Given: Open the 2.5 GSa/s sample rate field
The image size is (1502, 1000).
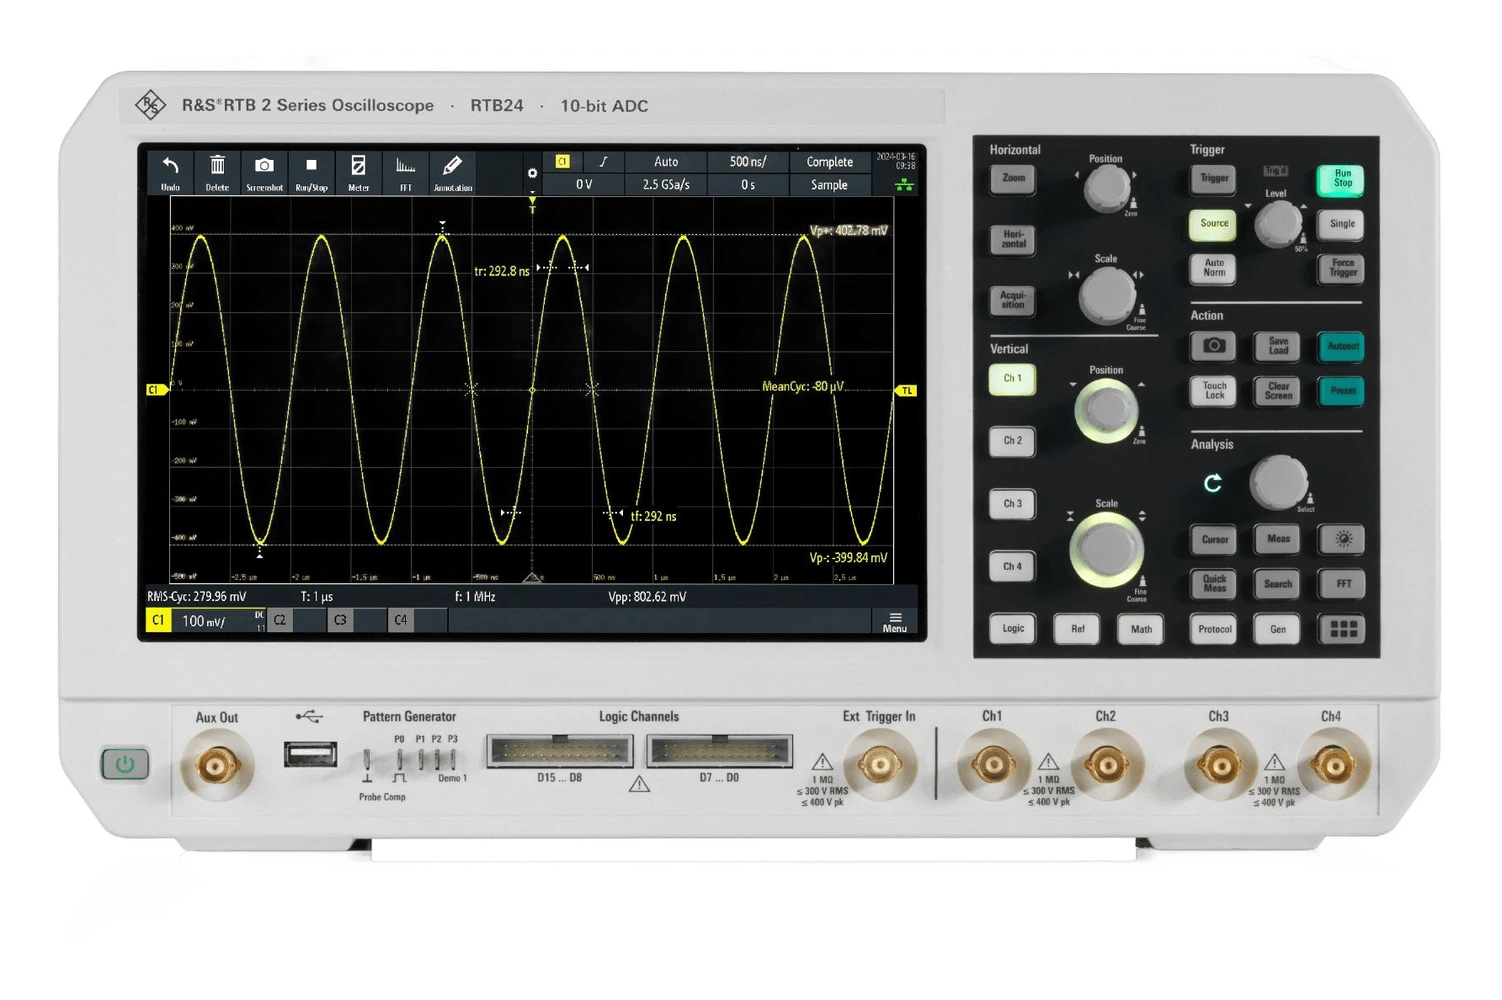Looking at the screenshot, I should [x=666, y=185].
